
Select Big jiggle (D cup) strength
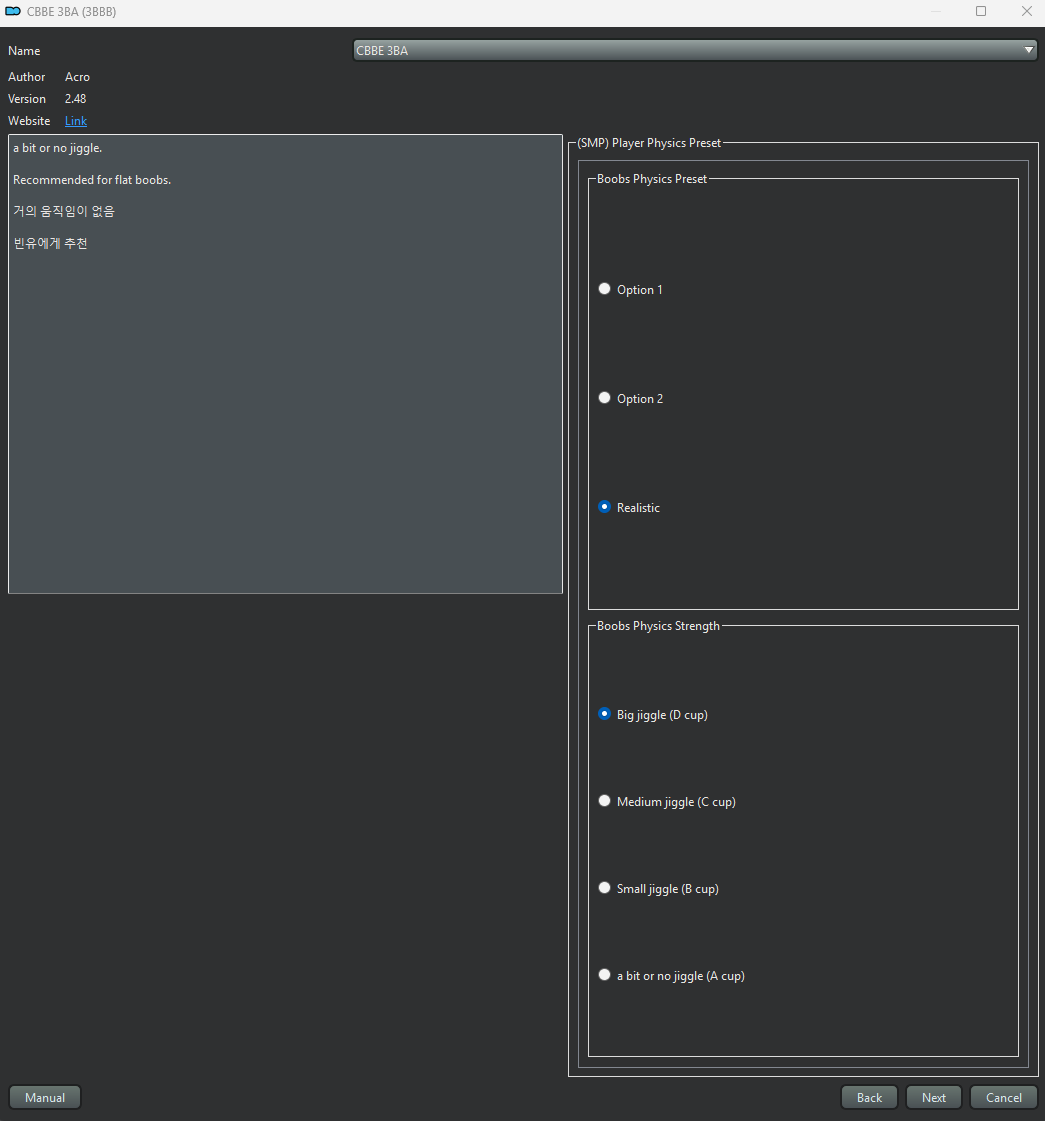[x=653, y=715]
